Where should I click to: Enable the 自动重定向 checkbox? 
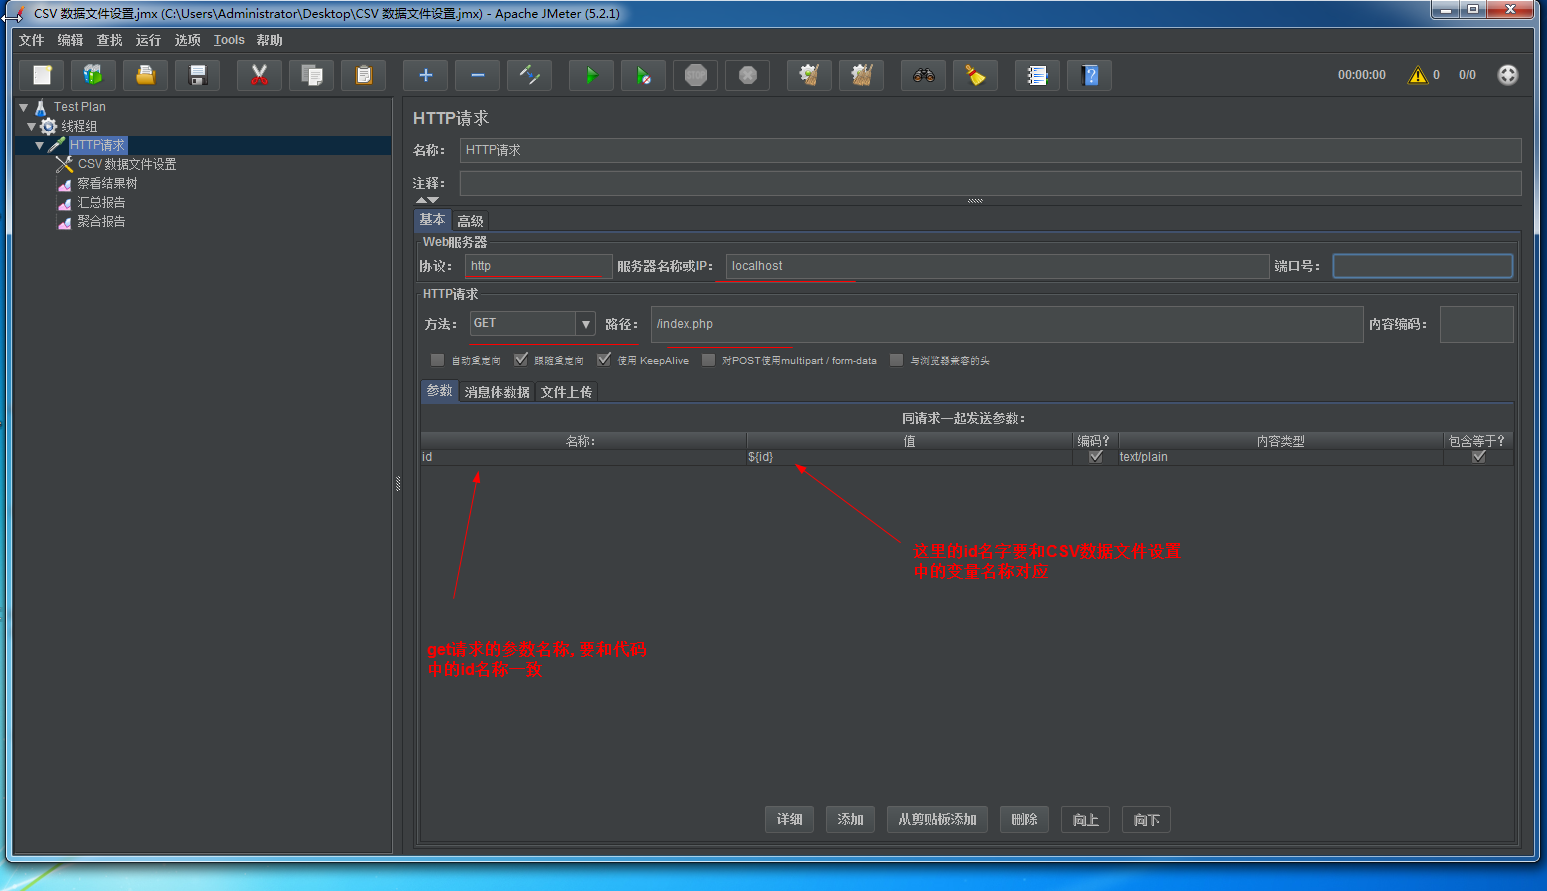(x=437, y=360)
